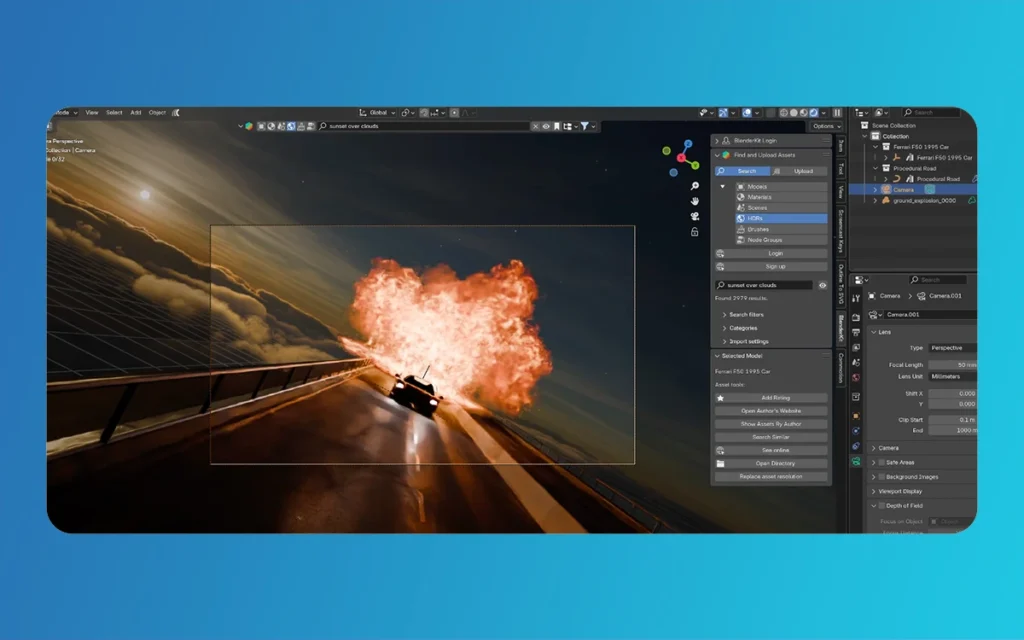Click the star icon on Add Rating
Image resolution: width=1024 pixels, height=640 pixels.
(x=720, y=398)
